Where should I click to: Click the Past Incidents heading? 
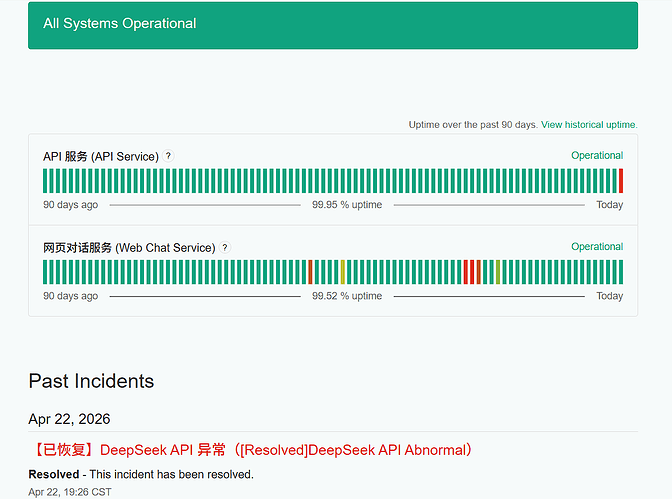tap(91, 381)
